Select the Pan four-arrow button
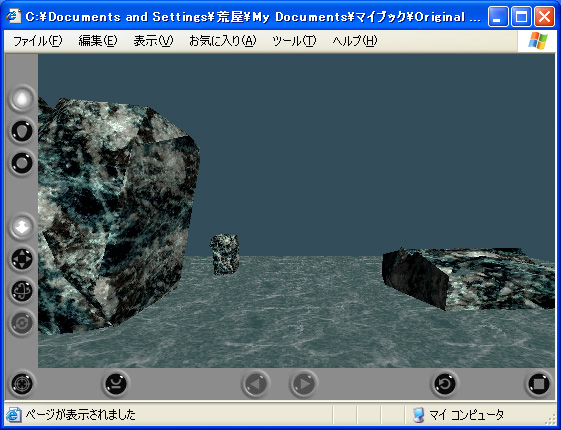Viewport: 561px width, 430px height. [21, 259]
